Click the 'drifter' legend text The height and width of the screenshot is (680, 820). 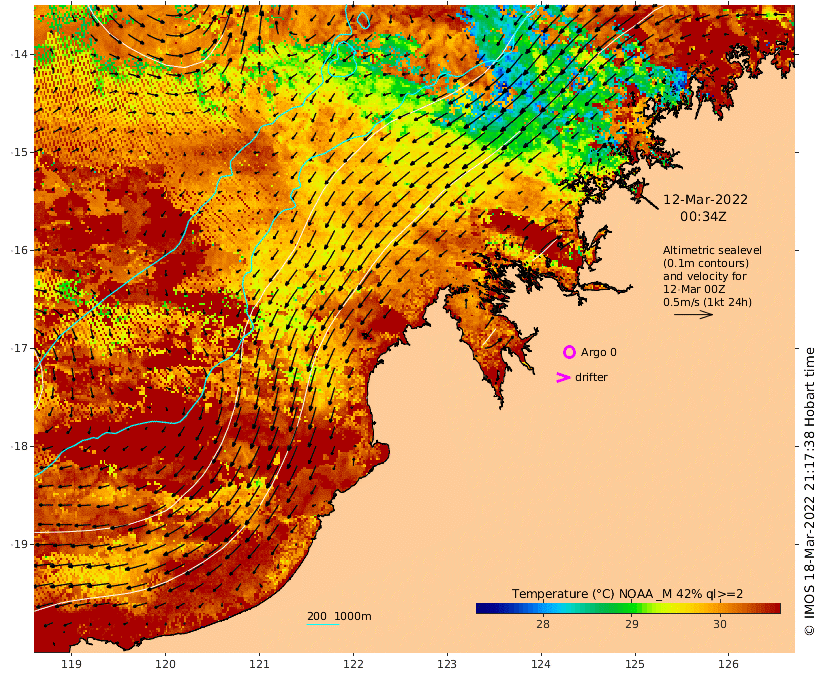click(x=591, y=377)
